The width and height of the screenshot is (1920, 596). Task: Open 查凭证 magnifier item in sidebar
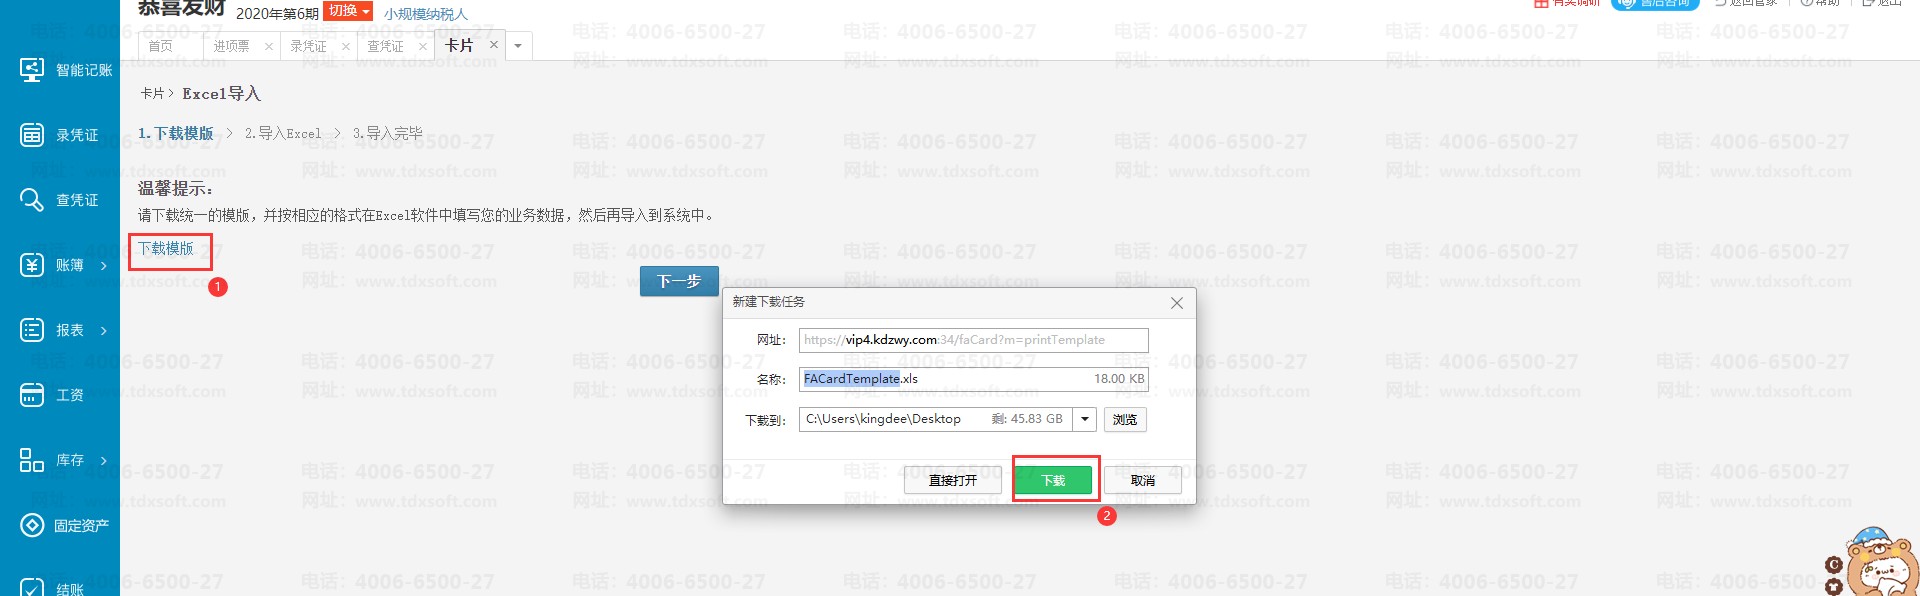point(59,200)
